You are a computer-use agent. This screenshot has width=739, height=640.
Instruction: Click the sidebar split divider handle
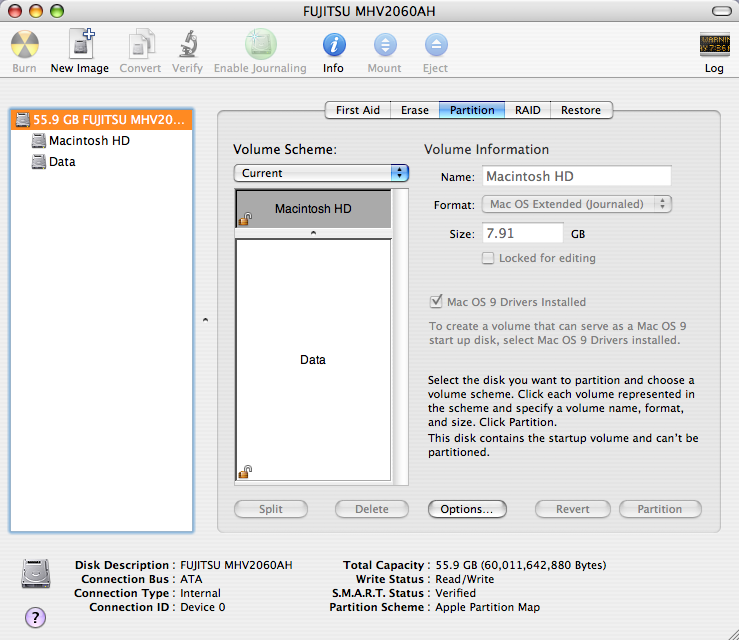205,320
